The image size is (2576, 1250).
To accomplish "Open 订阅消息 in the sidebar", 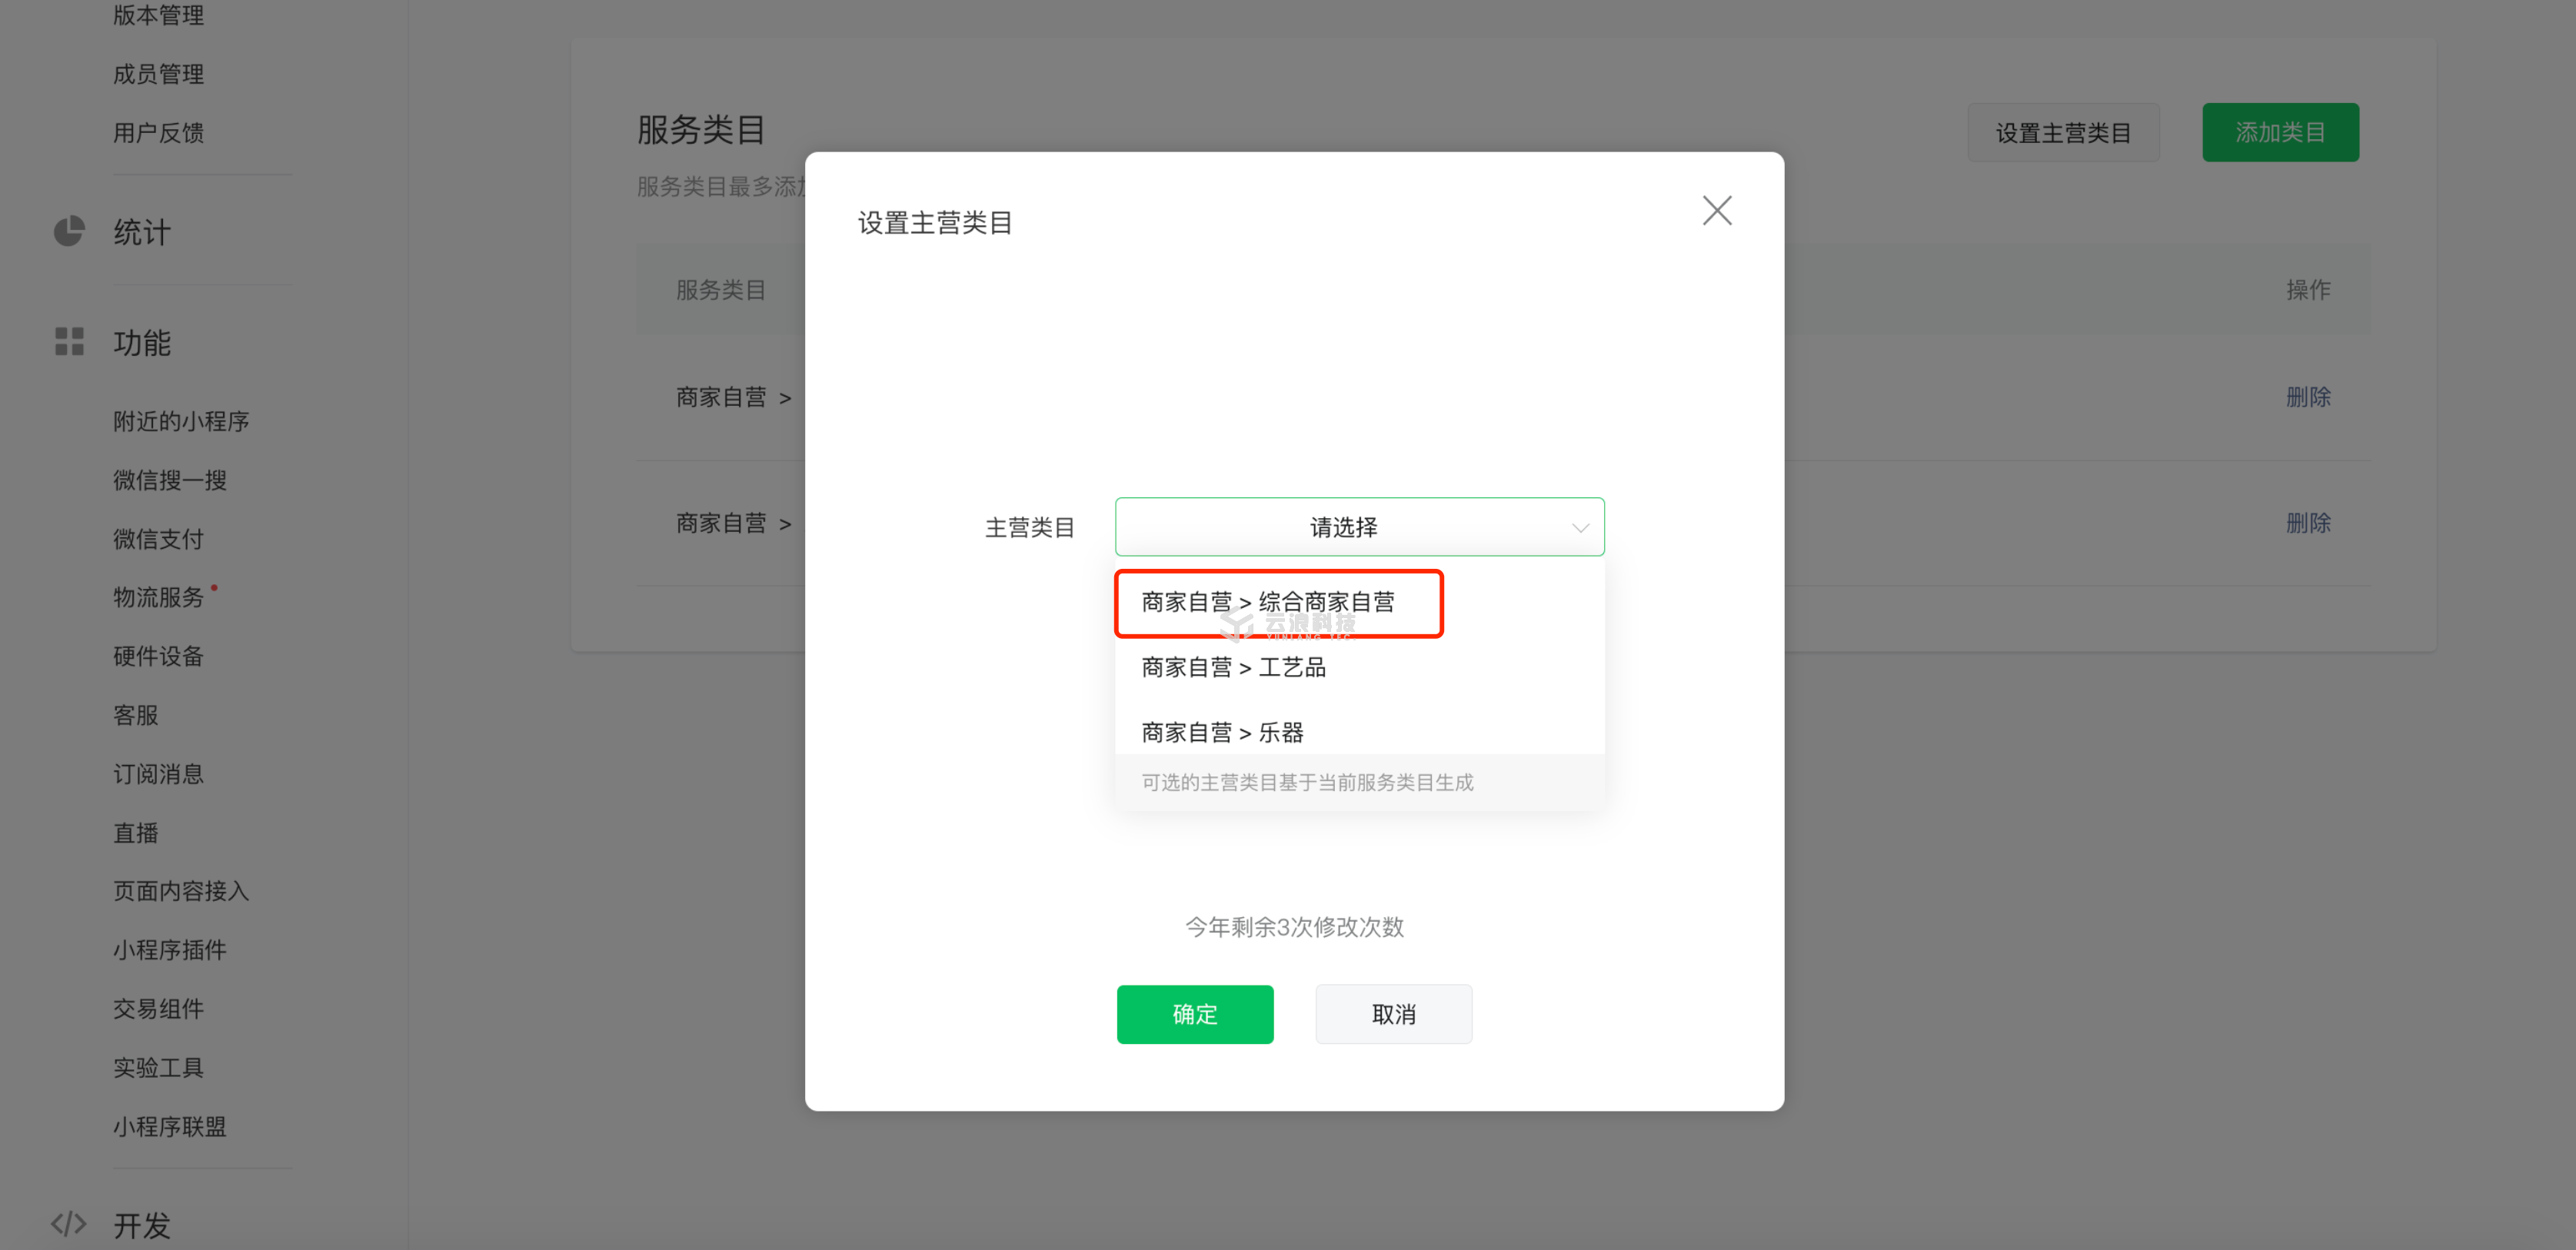I will click(x=158, y=774).
